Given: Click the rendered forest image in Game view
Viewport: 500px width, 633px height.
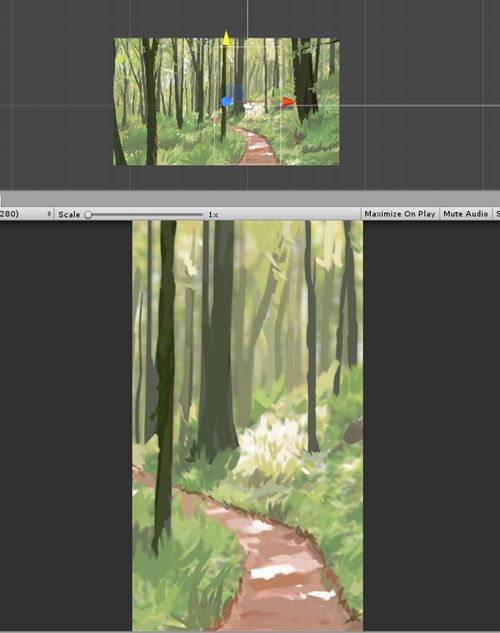Looking at the screenshot, I should point(247,425).
